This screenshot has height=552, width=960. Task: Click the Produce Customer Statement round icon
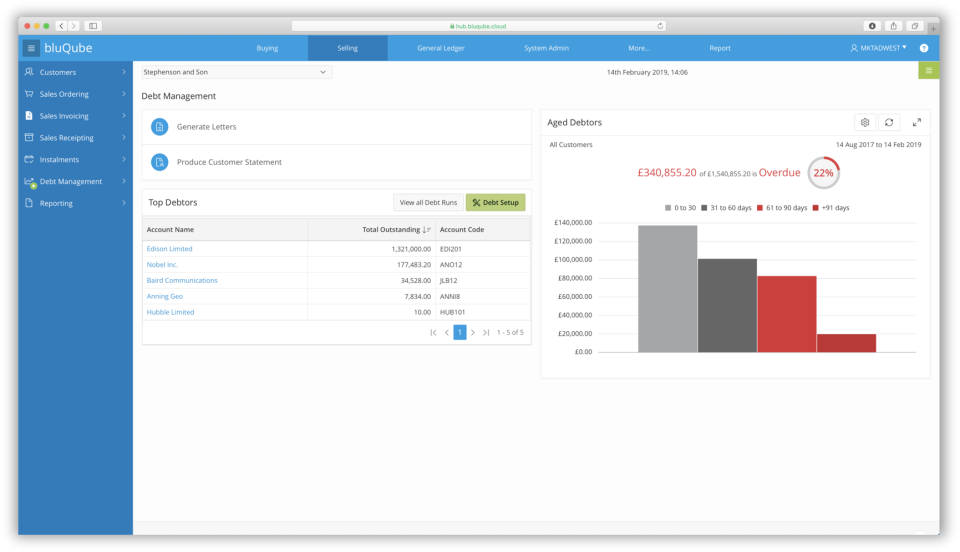(x=159, y=162)
